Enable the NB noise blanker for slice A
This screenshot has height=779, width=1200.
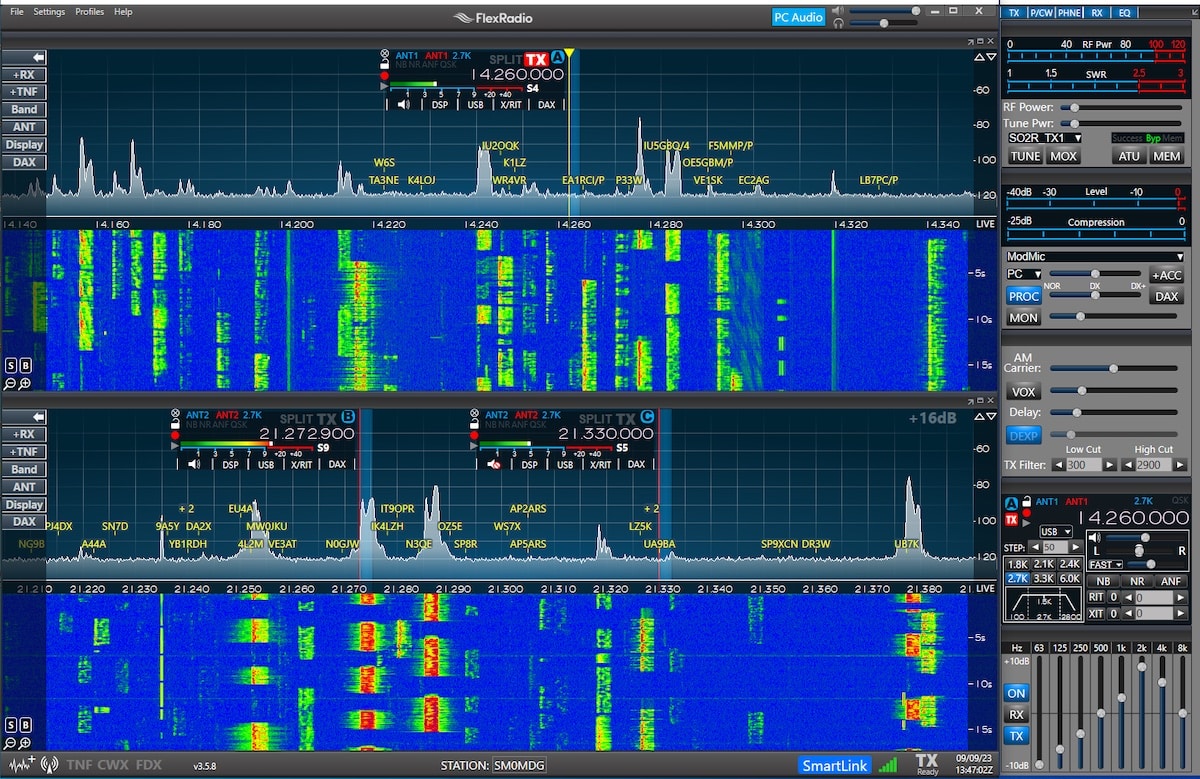coord(1103,581)
